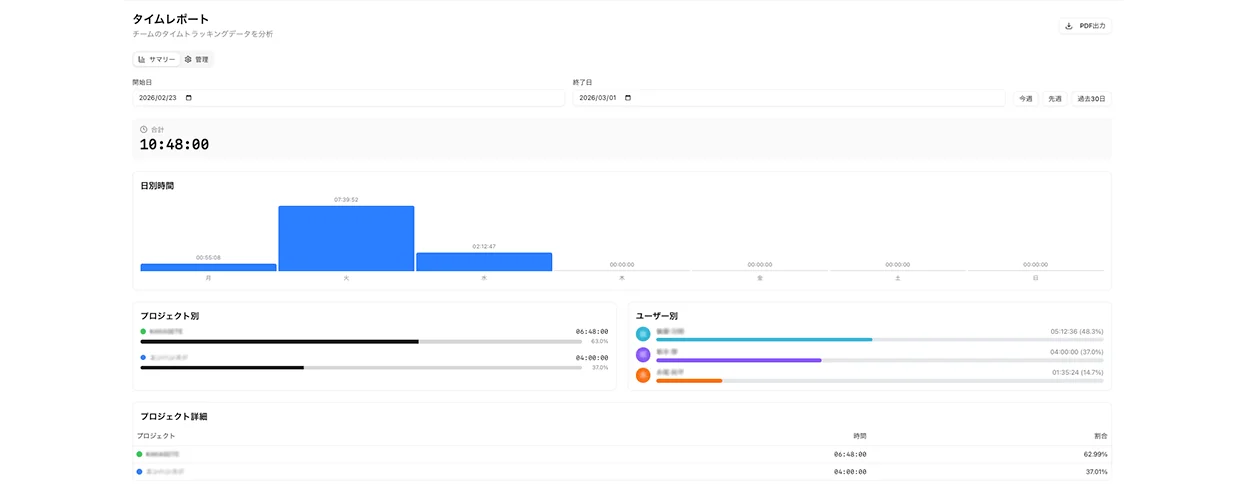Click the PDF出力 download button
Image resolution: width=1233 pixels, height=491 pixels.
1085,26
